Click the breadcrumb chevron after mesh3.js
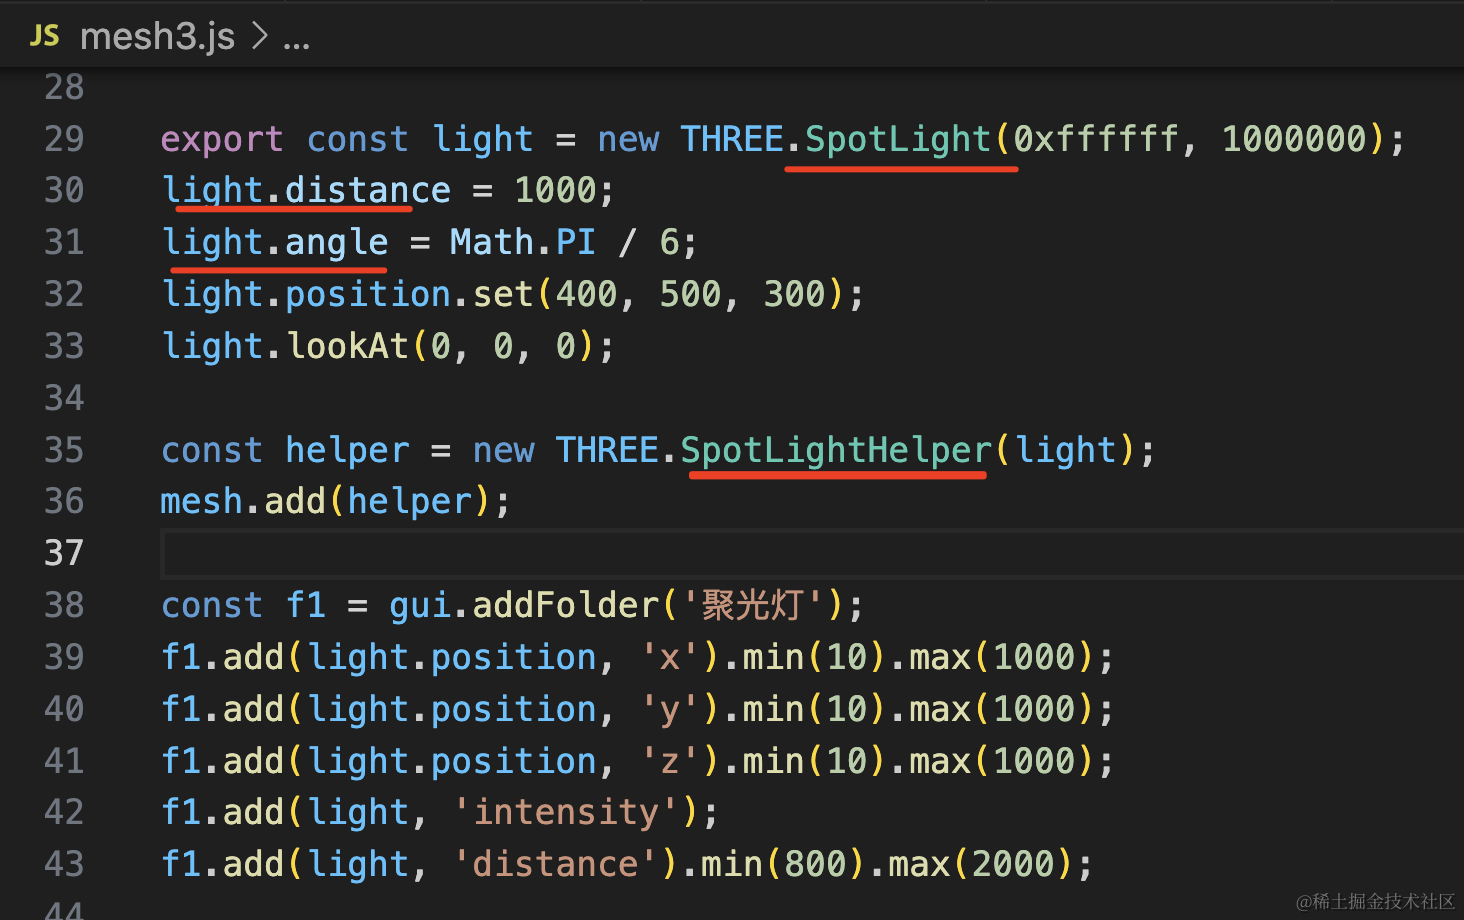This screenshot has height=920, width=1464. (x=259, y=36)
